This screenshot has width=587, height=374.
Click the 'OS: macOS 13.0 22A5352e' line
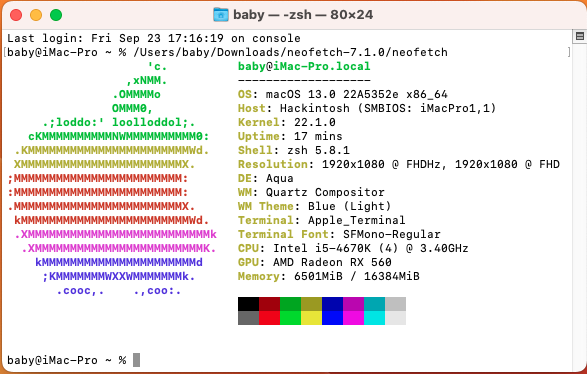[343, 94]
